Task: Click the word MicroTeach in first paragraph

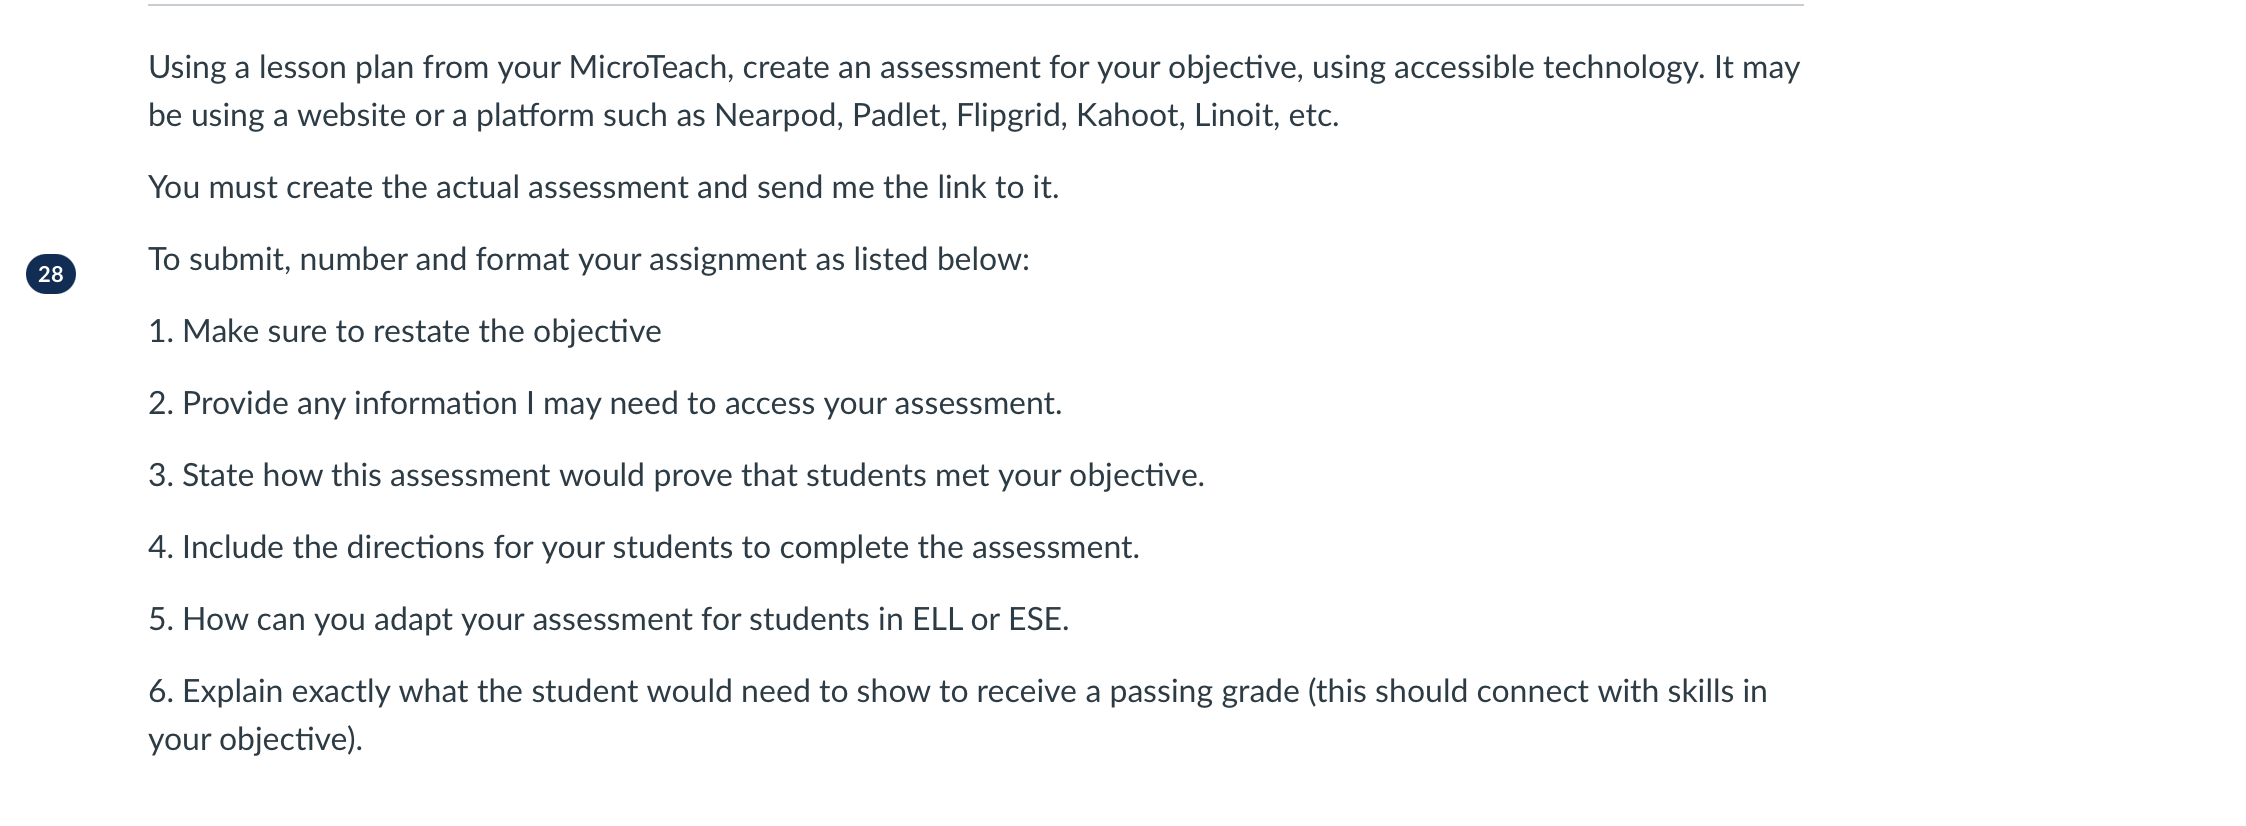Action: (x=648, y=67)
